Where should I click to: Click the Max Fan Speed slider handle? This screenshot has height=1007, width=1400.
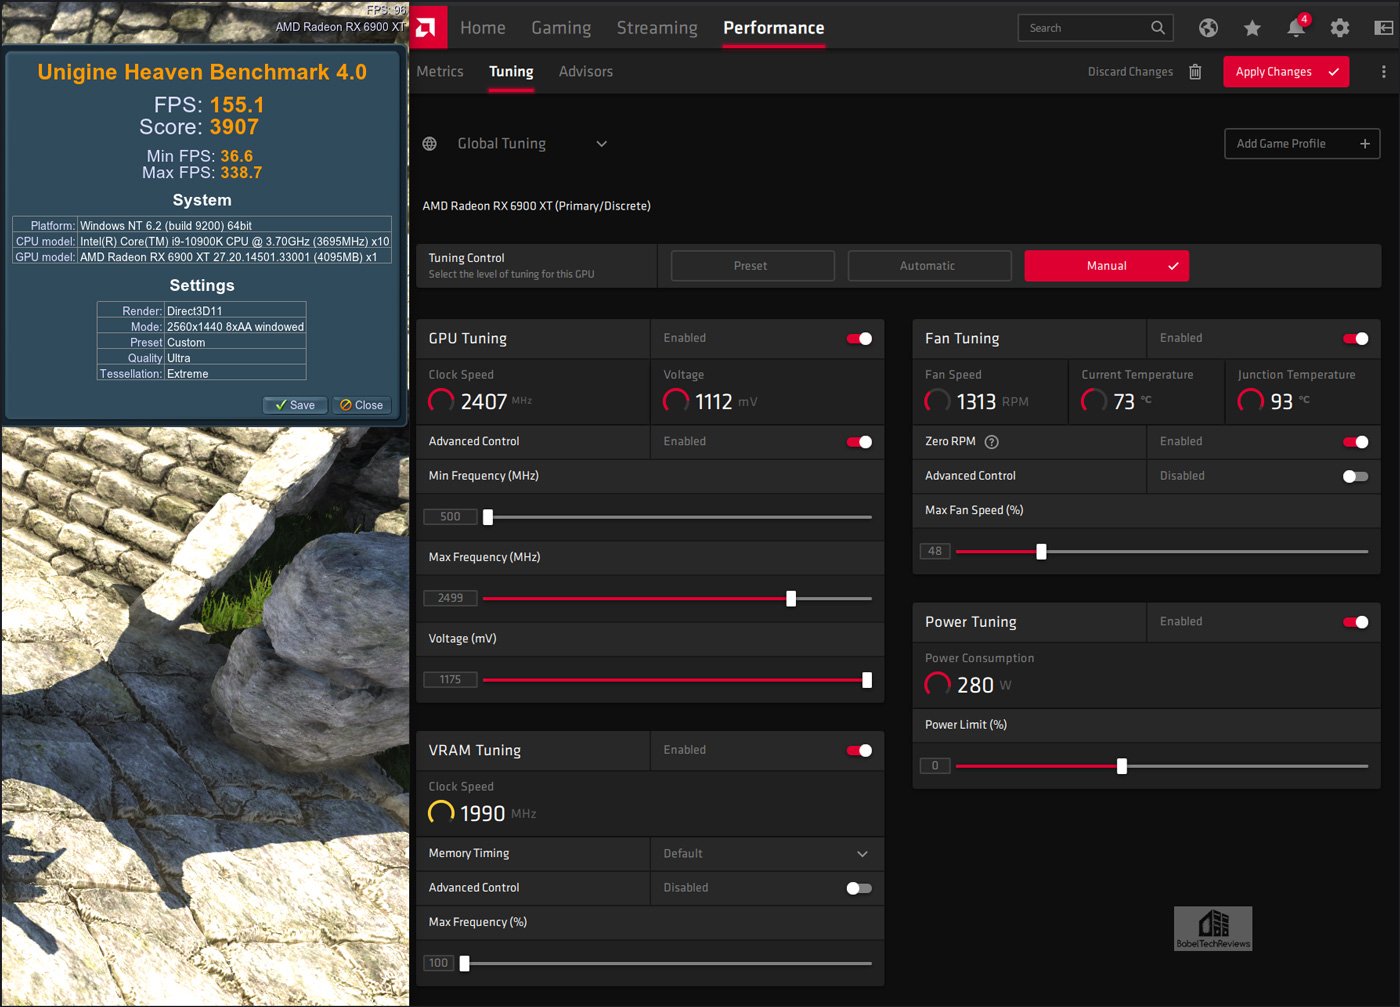1041,552
